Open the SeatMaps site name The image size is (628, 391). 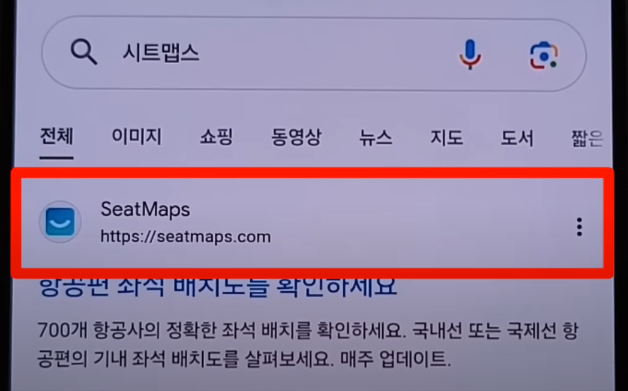coord(145,209)
